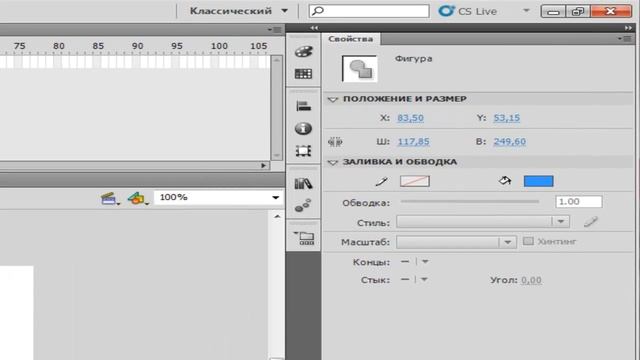Click the stroke color swatch (none)
This screenshot has height=360, width=640.
point(415,181)
